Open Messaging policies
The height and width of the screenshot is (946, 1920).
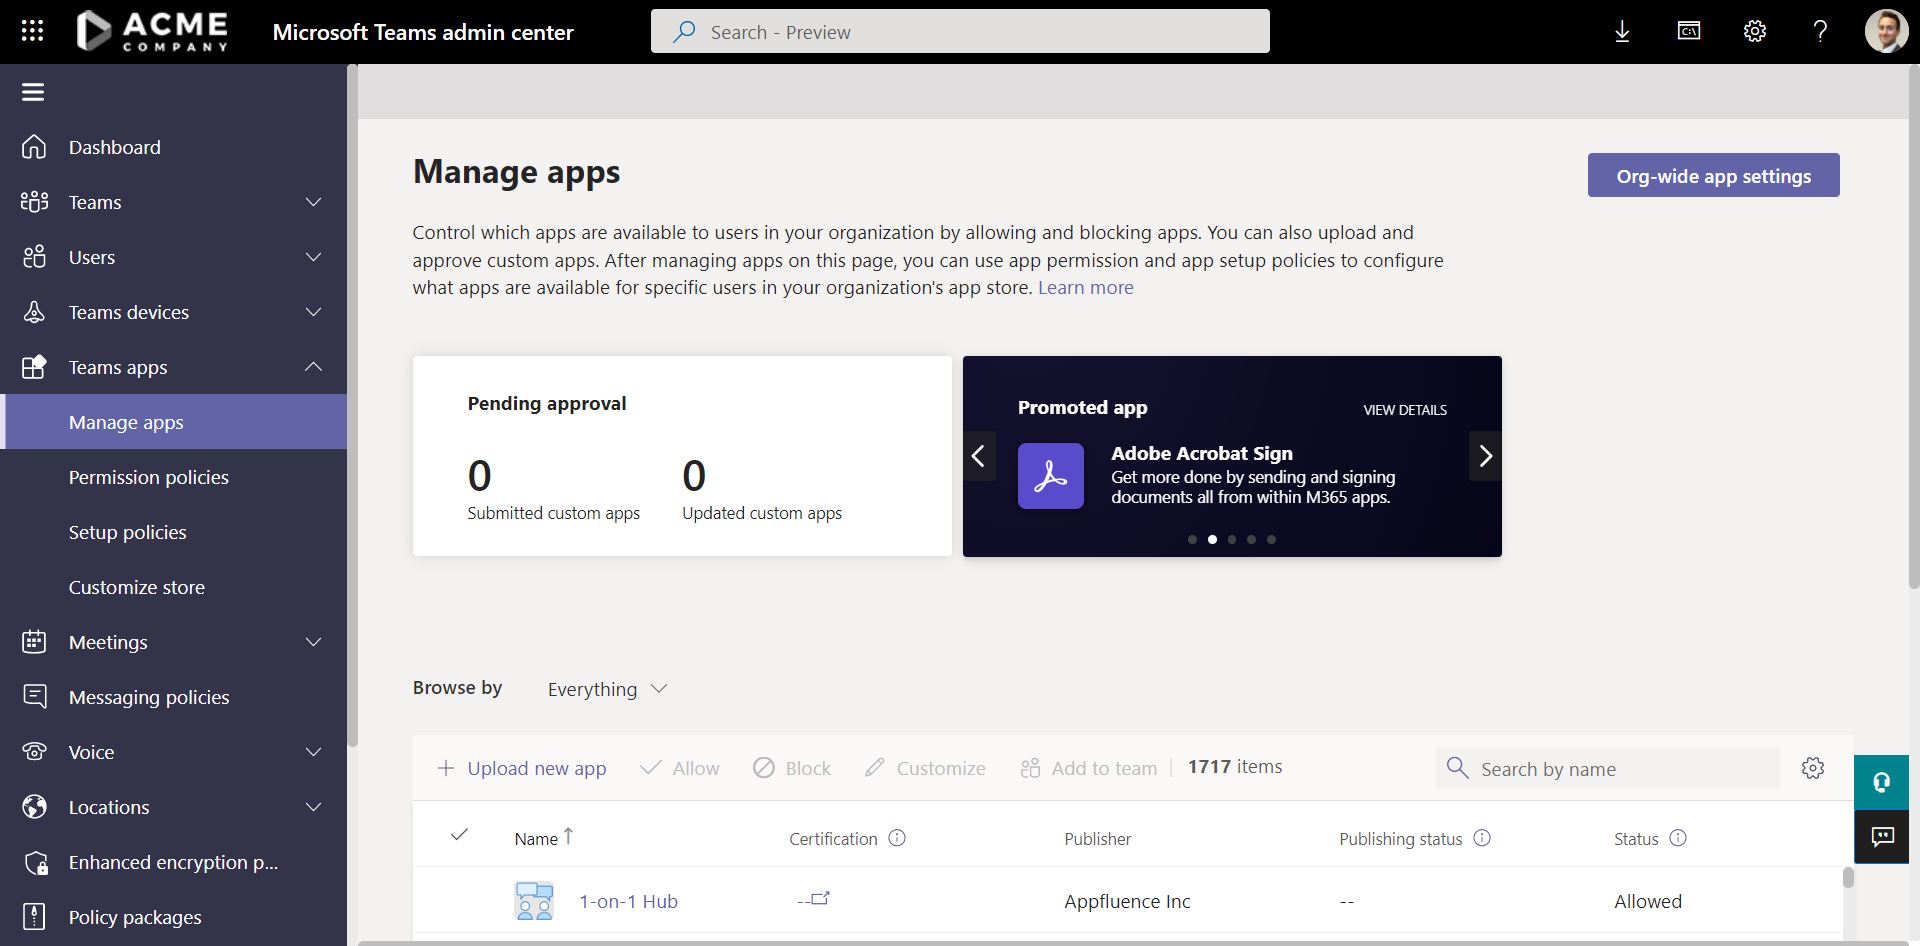click(x=149, y=697)
